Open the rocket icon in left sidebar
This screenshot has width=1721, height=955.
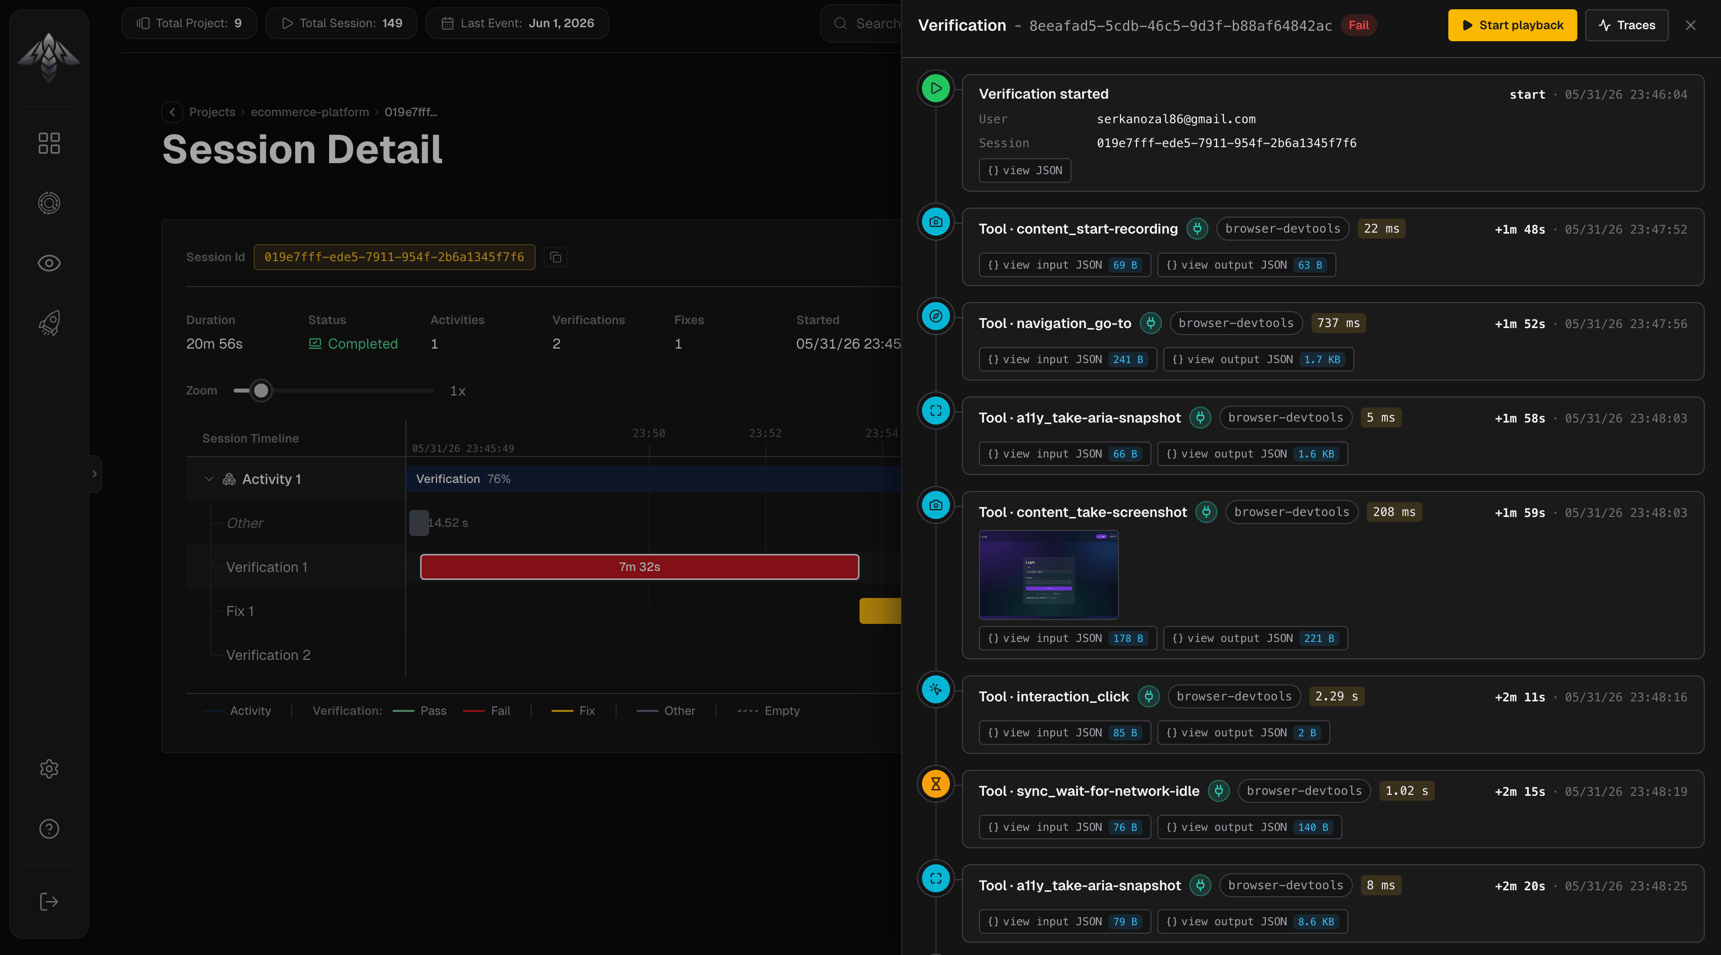point(49,323)
